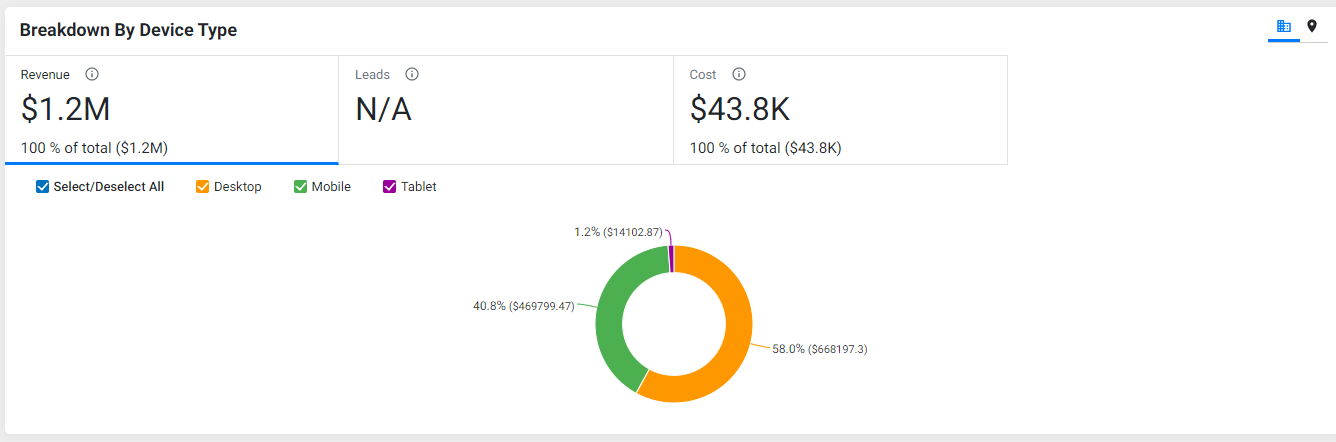The image size is (1336, 442).
Task: Switch to the building breakdown view icon
Action: 1284,26
